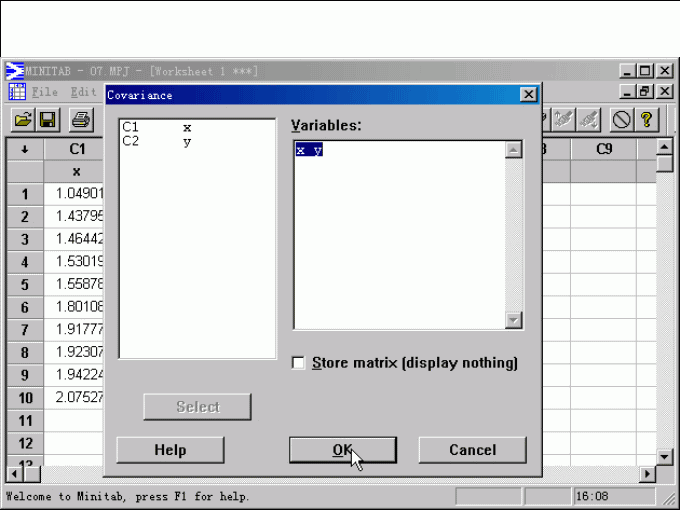The height and width of the screenshot is (510, 680).
Task: Select C1 x in the variable list
Action: 157,128
